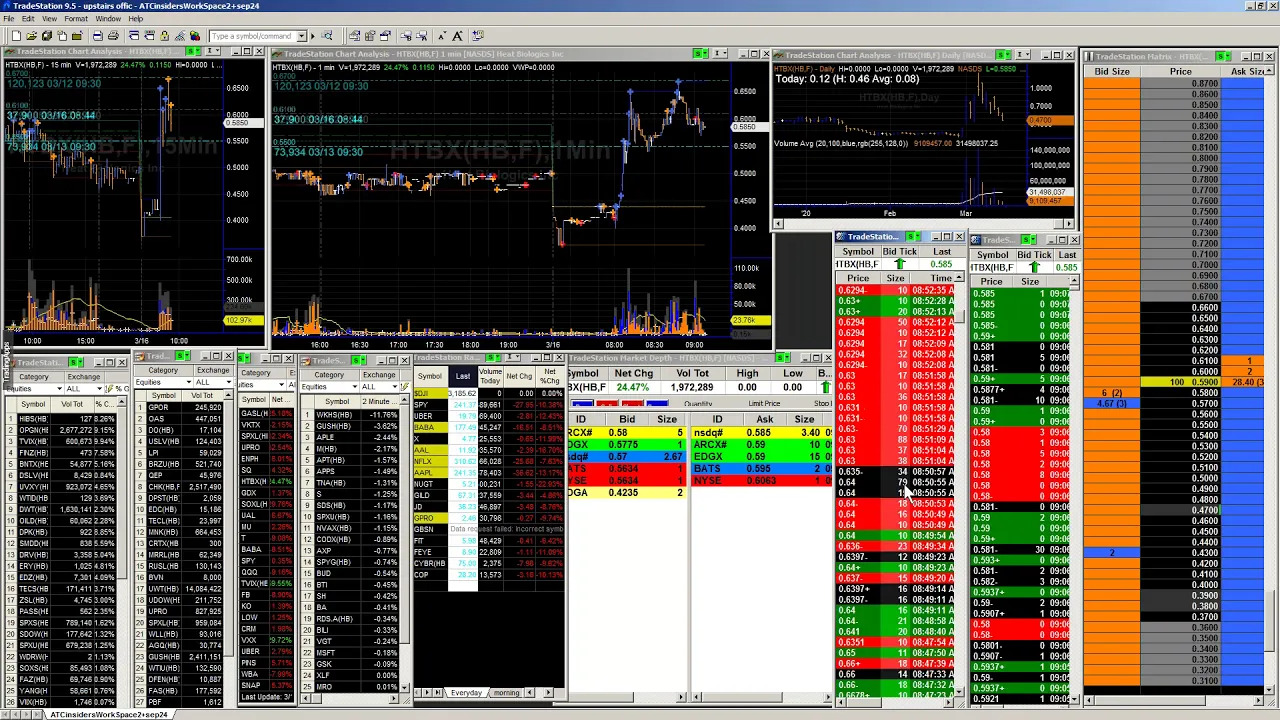Click the Price header in the Matrix window
Image resolution: width=1280 pixels, height=720 pixels.
(1181, 72)
